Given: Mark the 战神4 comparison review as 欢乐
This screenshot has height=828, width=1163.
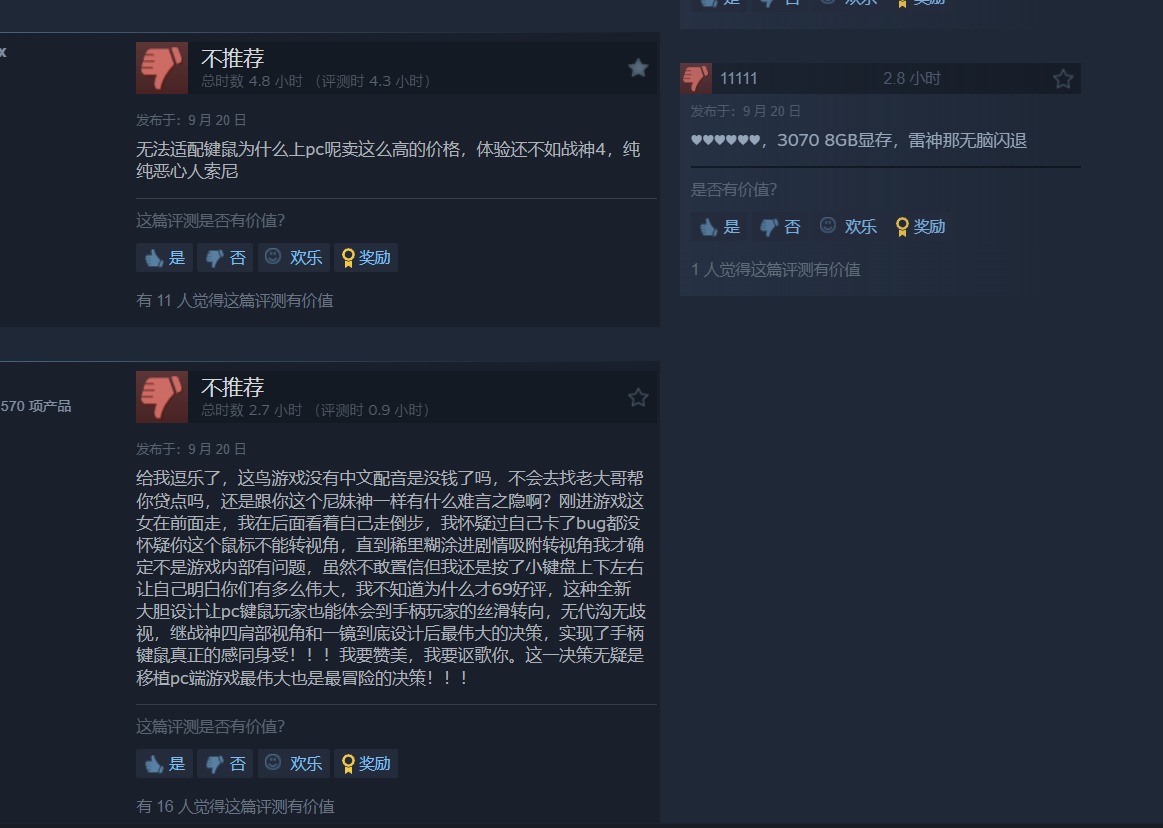Looking at the screenshot, I should point(294,257).
